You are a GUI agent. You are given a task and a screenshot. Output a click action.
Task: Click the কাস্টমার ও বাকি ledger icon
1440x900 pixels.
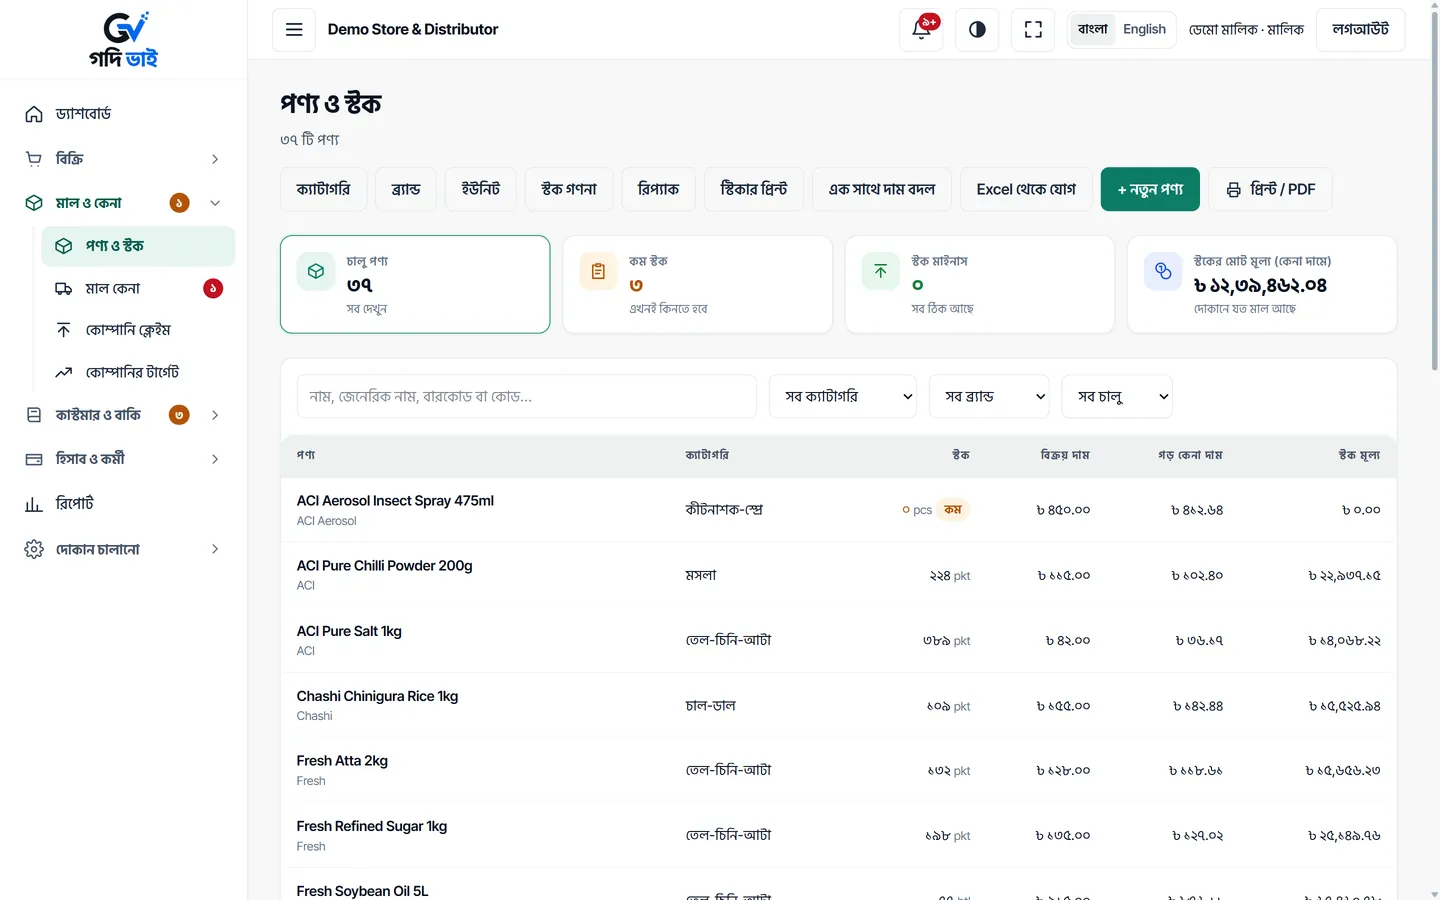(34, 415)
